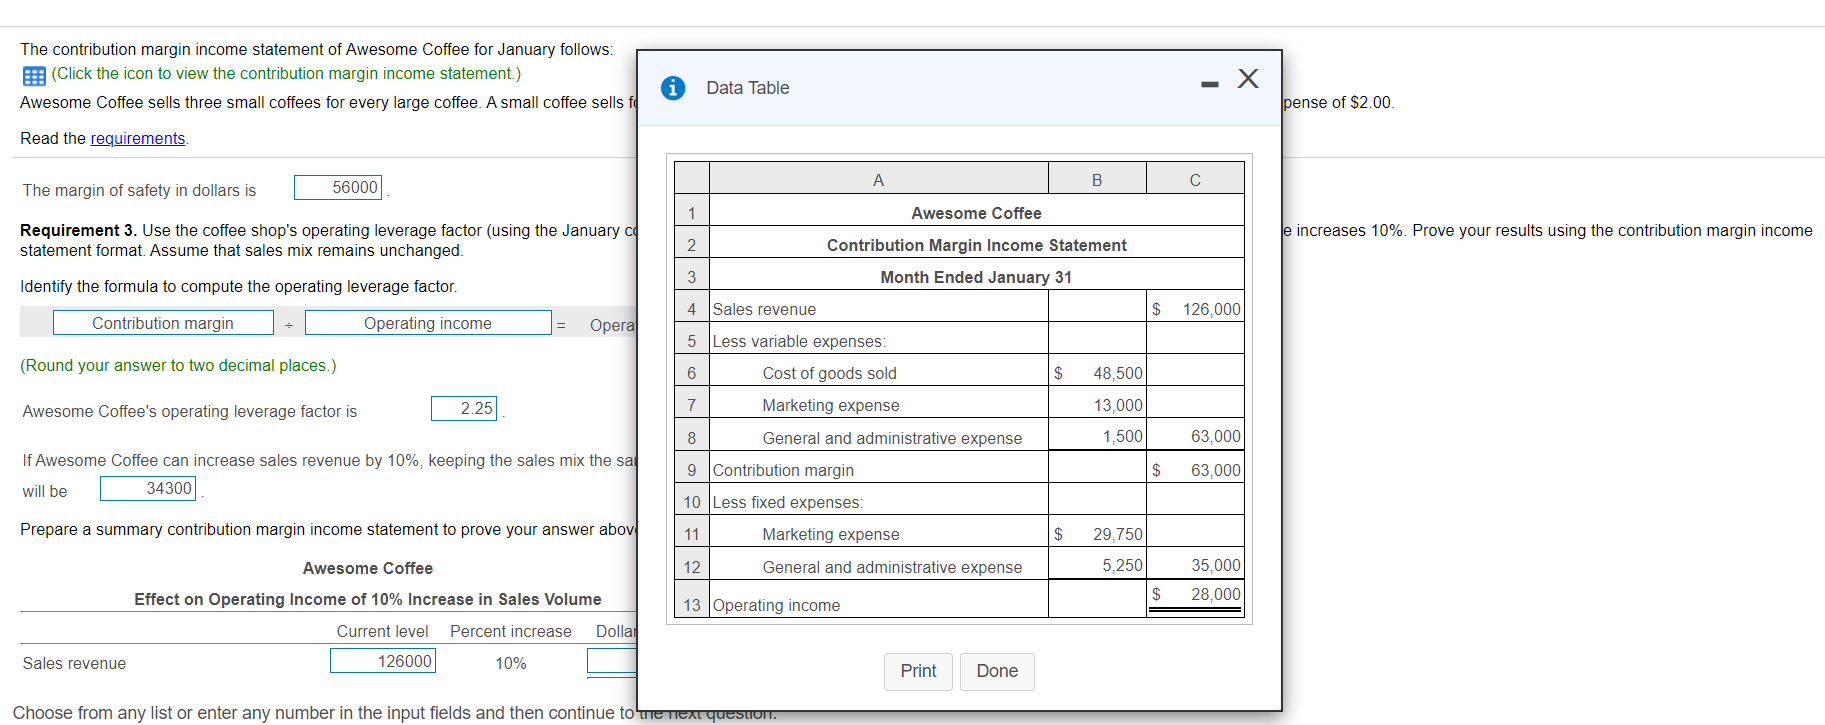Click the 'Current level' column heading

(382, 631)
